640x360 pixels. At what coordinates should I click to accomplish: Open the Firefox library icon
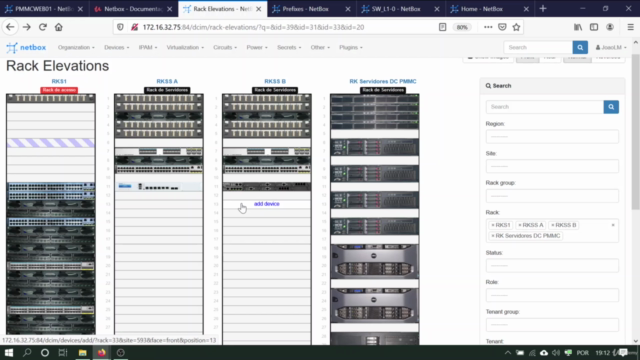[578, 27]
